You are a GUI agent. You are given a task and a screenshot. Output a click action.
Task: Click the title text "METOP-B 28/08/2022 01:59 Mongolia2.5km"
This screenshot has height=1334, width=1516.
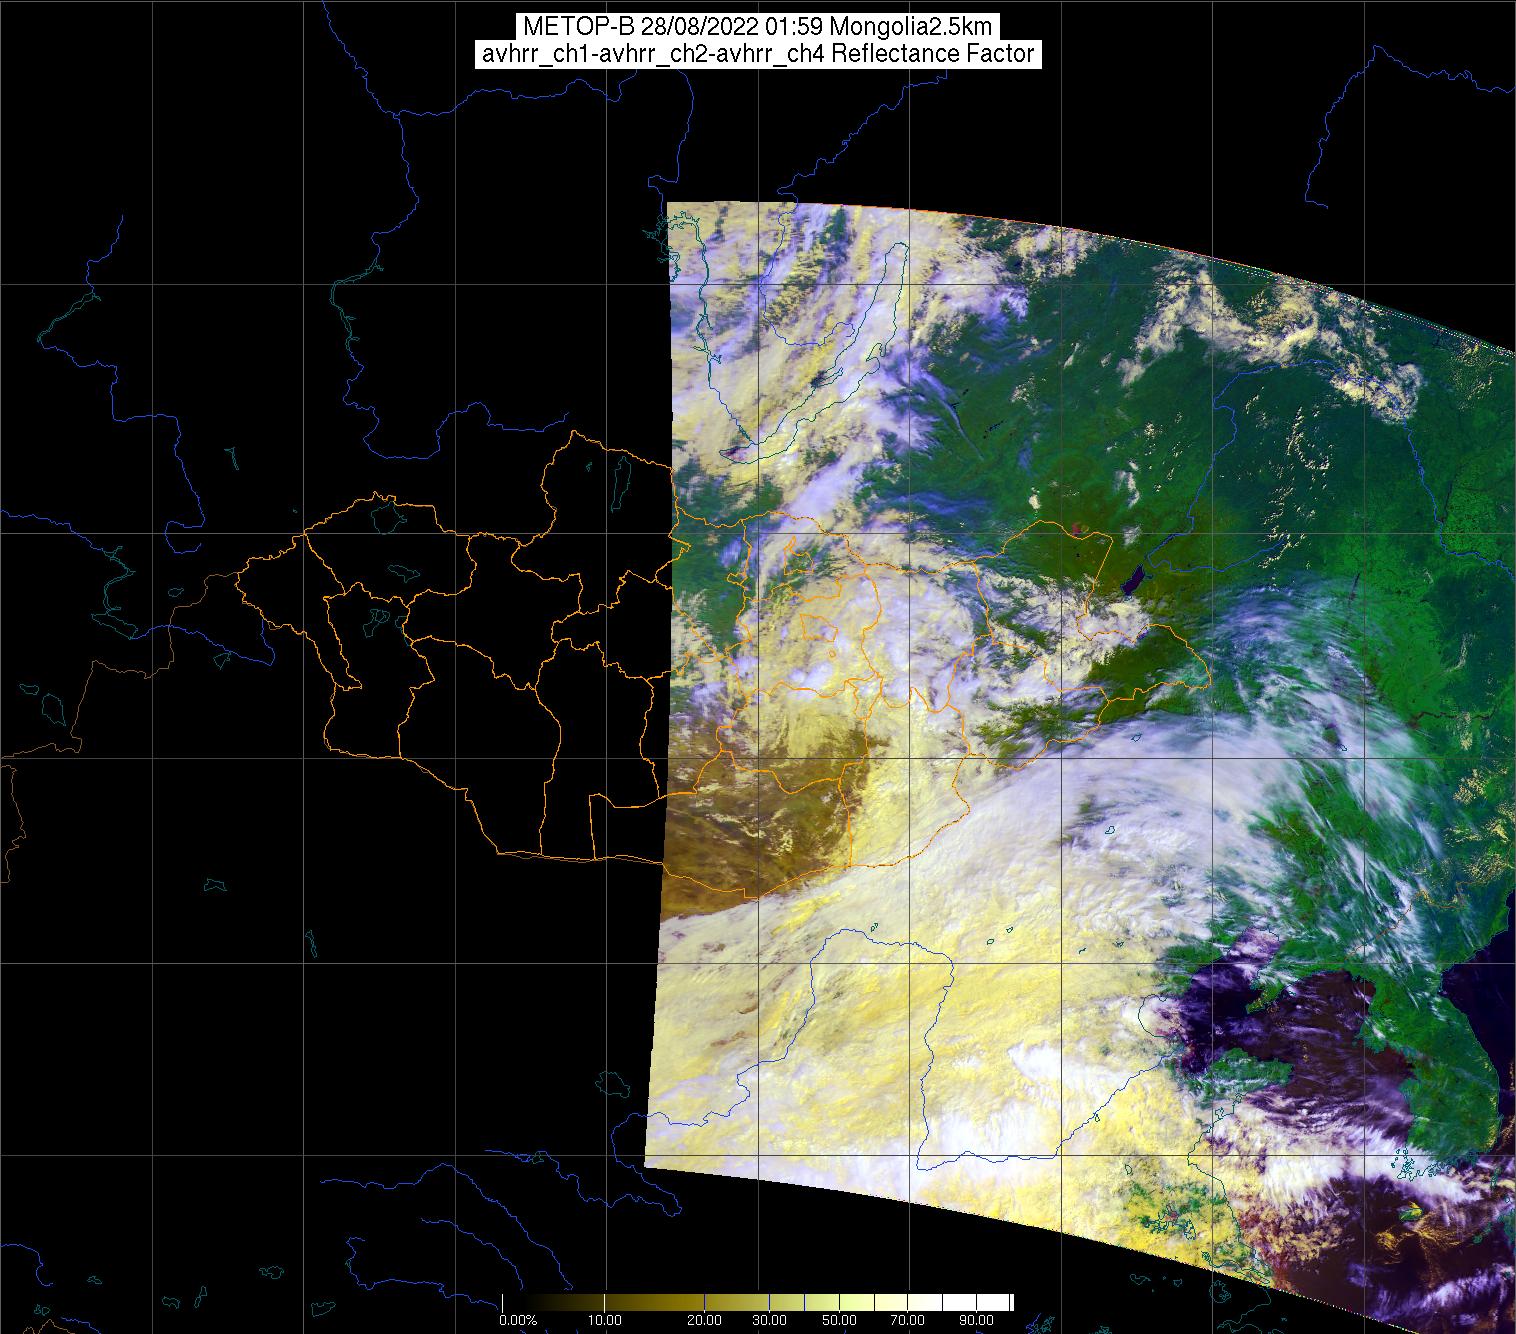click(757, 27)
